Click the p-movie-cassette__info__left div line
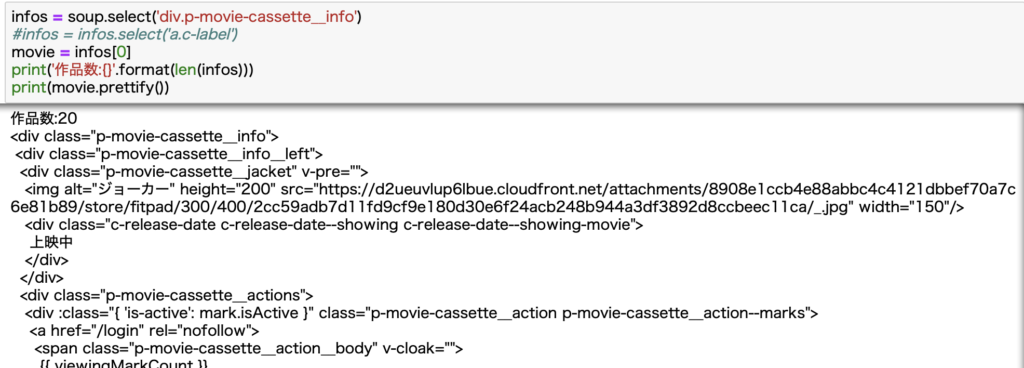This screenshot has height=368, width=1024. [168, 154]
